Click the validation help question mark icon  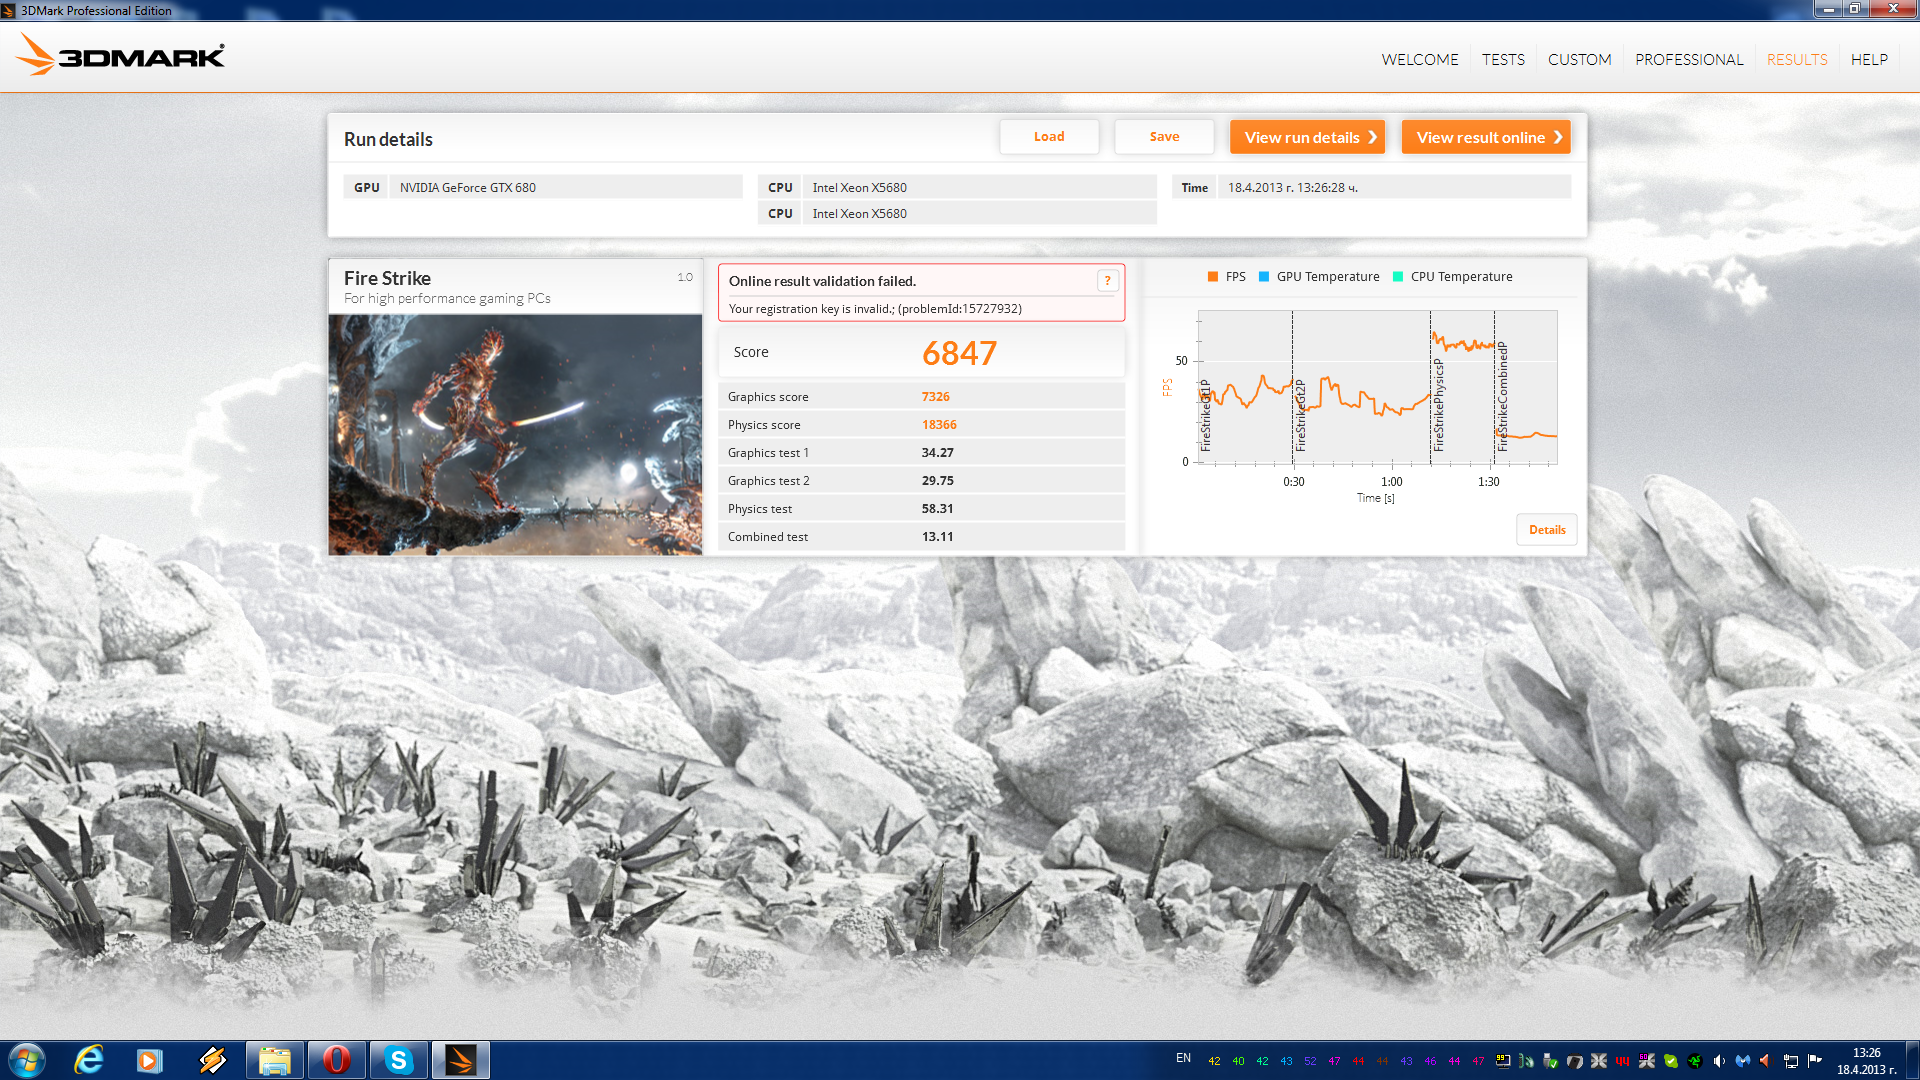[1107, 281]
